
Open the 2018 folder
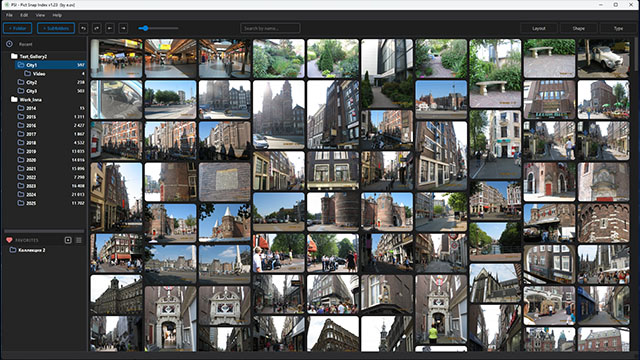click(51, 142)
